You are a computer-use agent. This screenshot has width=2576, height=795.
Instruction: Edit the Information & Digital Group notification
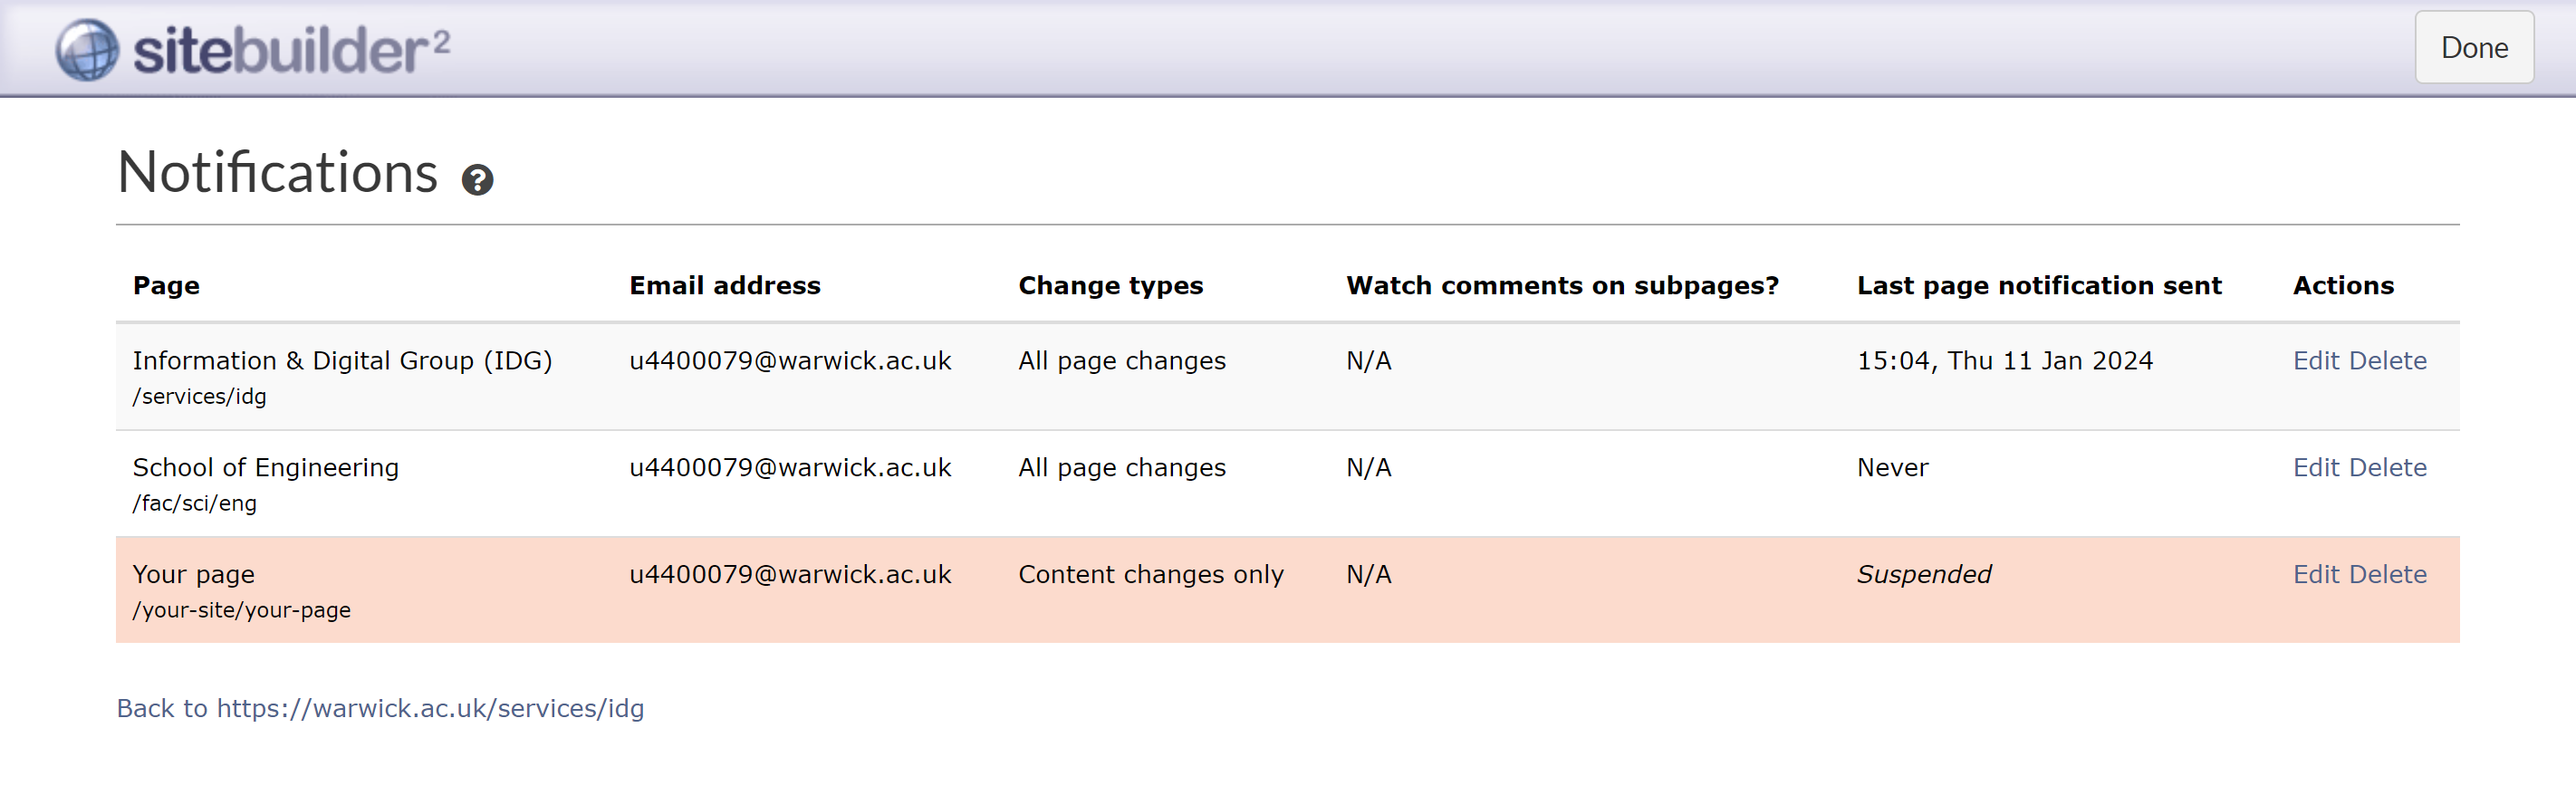pos(2316,361)
